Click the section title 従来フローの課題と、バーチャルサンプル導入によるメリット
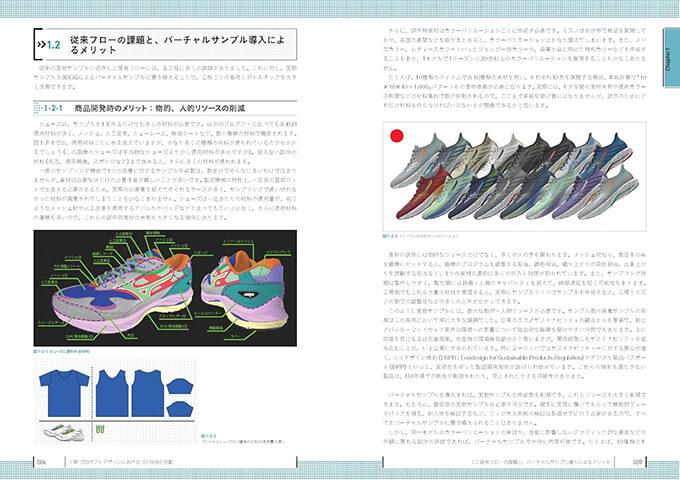The height and width of the screenshot is (480, 680). click(177, 45)
